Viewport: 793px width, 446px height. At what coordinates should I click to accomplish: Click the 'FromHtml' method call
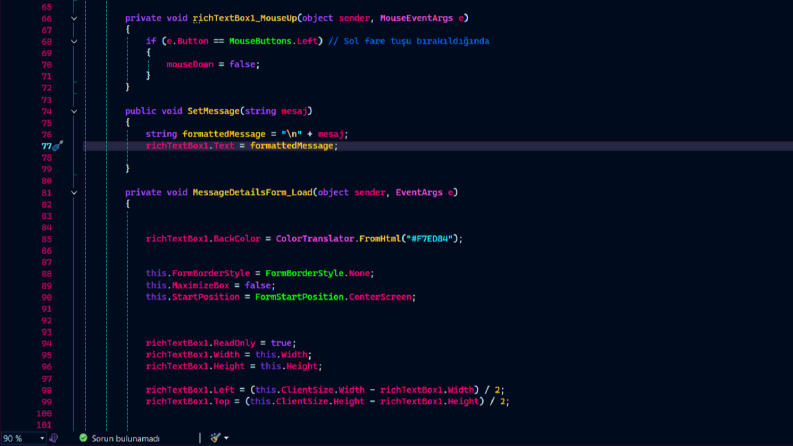click(x=379, y=239)
